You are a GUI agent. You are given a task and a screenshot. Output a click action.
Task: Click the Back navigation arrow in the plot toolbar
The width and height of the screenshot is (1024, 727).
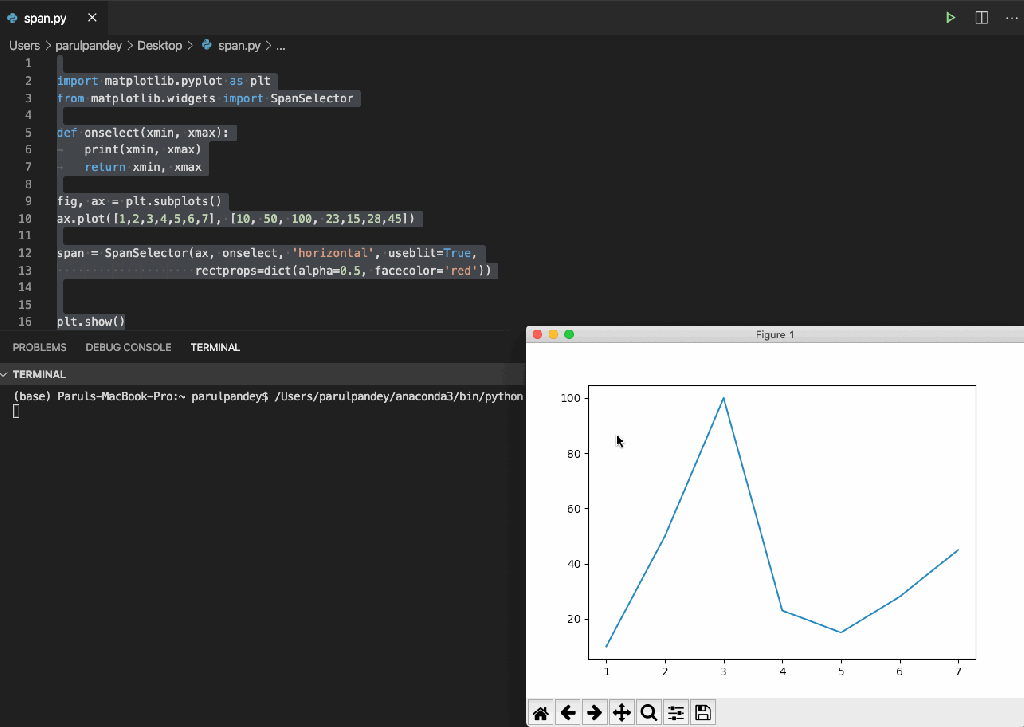(568, 712)
